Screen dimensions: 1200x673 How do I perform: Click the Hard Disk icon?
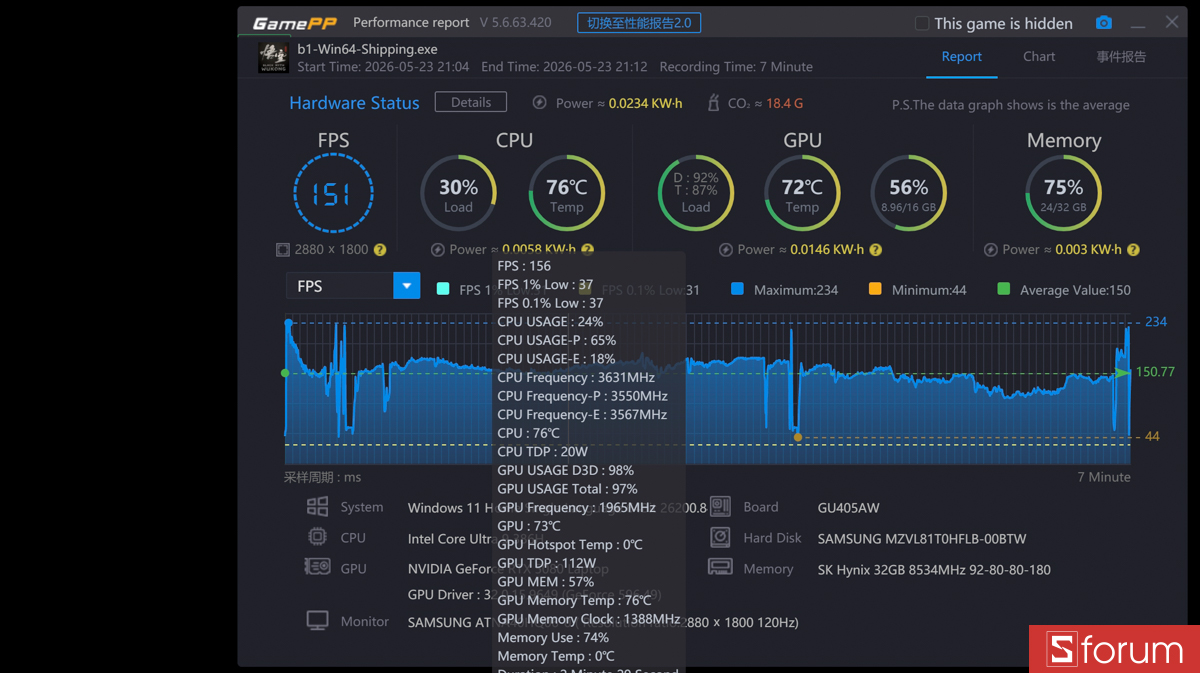tap(720, 537)
